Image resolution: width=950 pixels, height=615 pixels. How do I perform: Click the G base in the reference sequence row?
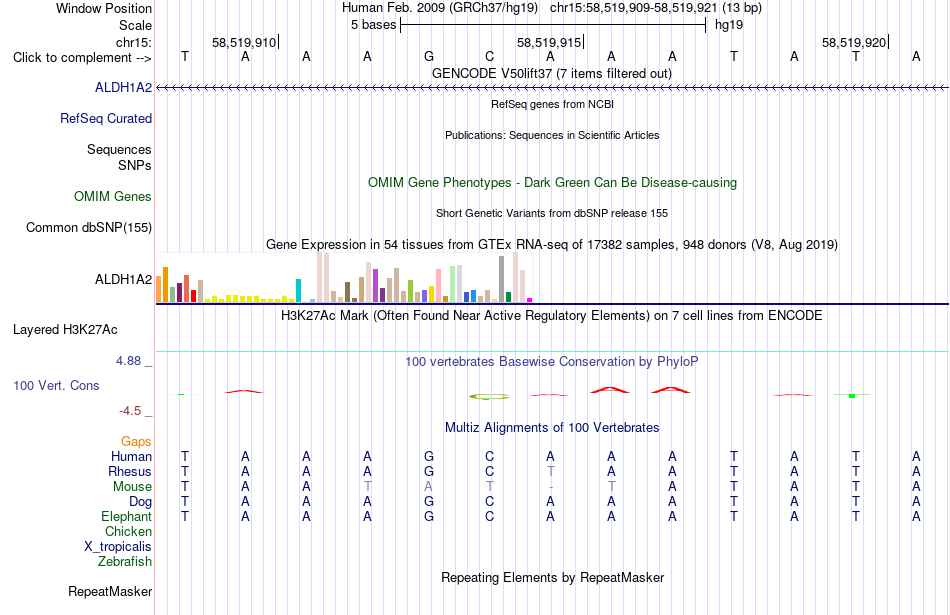[x=429, y=56]
